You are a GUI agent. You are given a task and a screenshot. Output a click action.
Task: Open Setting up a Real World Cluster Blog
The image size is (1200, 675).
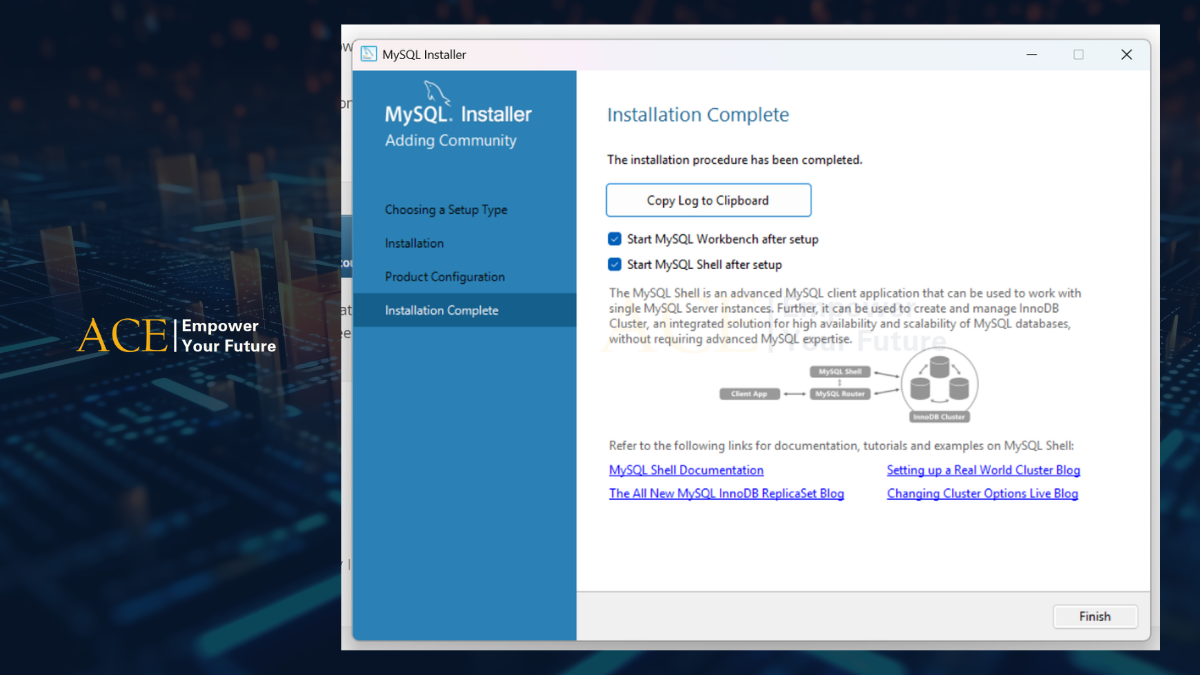coord(983,470)
